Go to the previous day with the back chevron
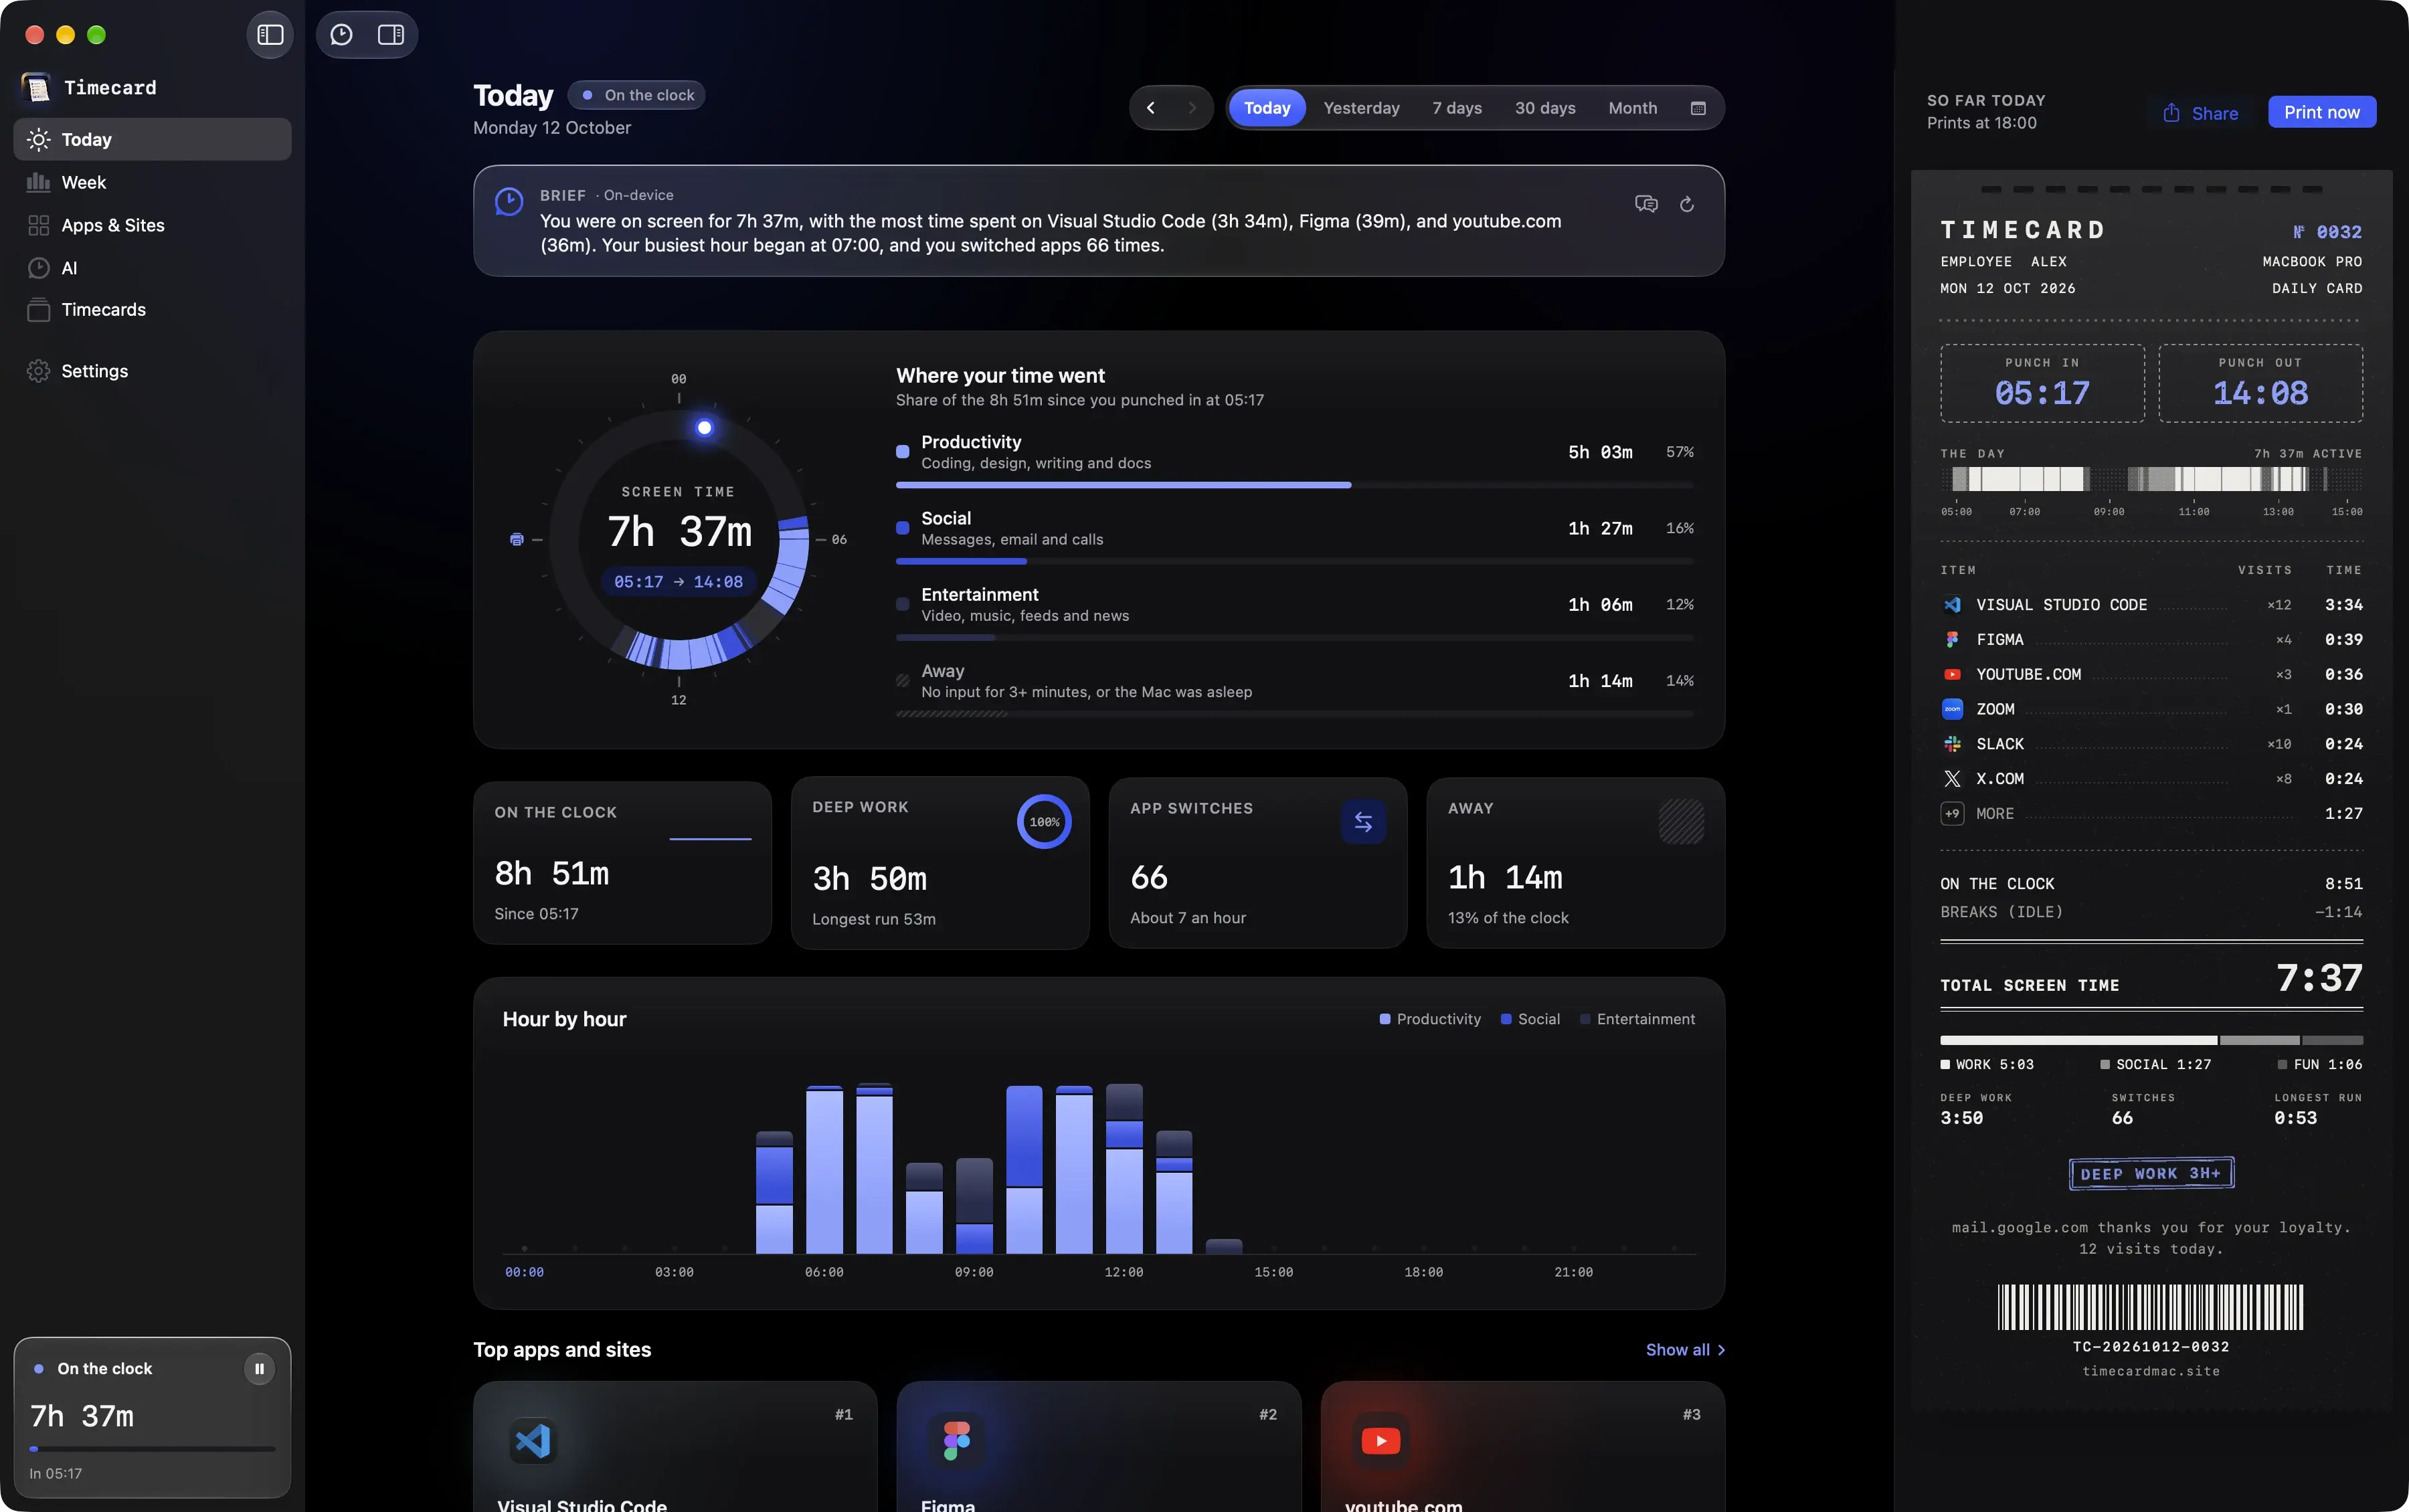Viewport: 2409px width, 1512px height. pos(1151,108)
